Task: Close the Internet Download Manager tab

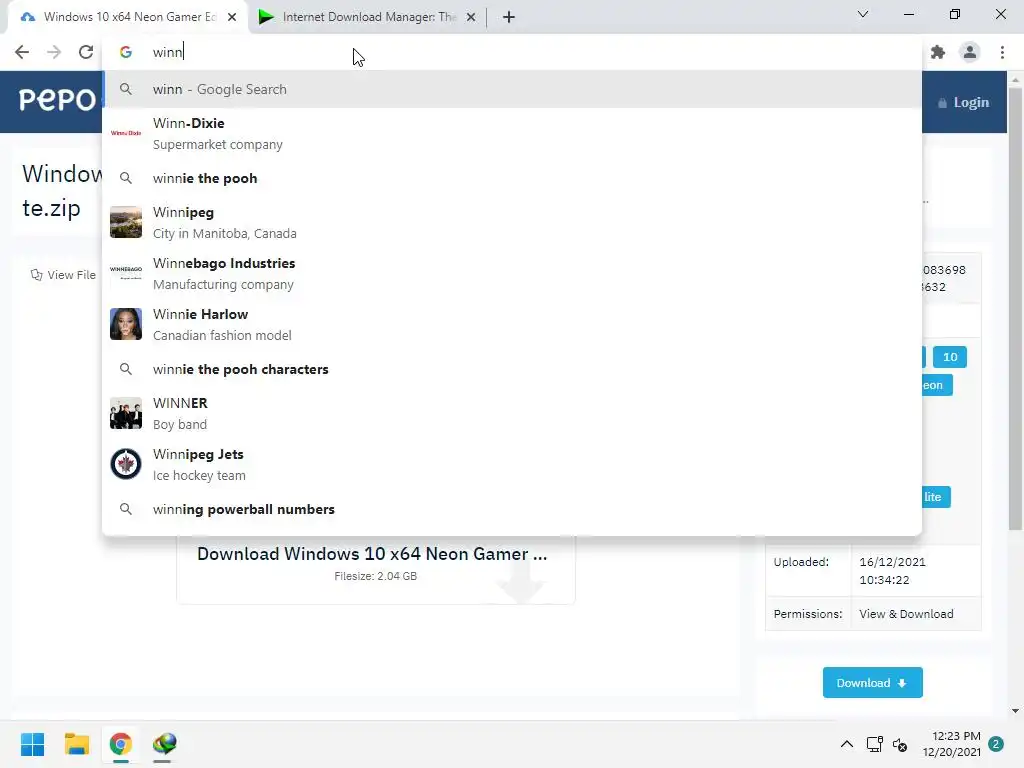Action: coord(471,17)
